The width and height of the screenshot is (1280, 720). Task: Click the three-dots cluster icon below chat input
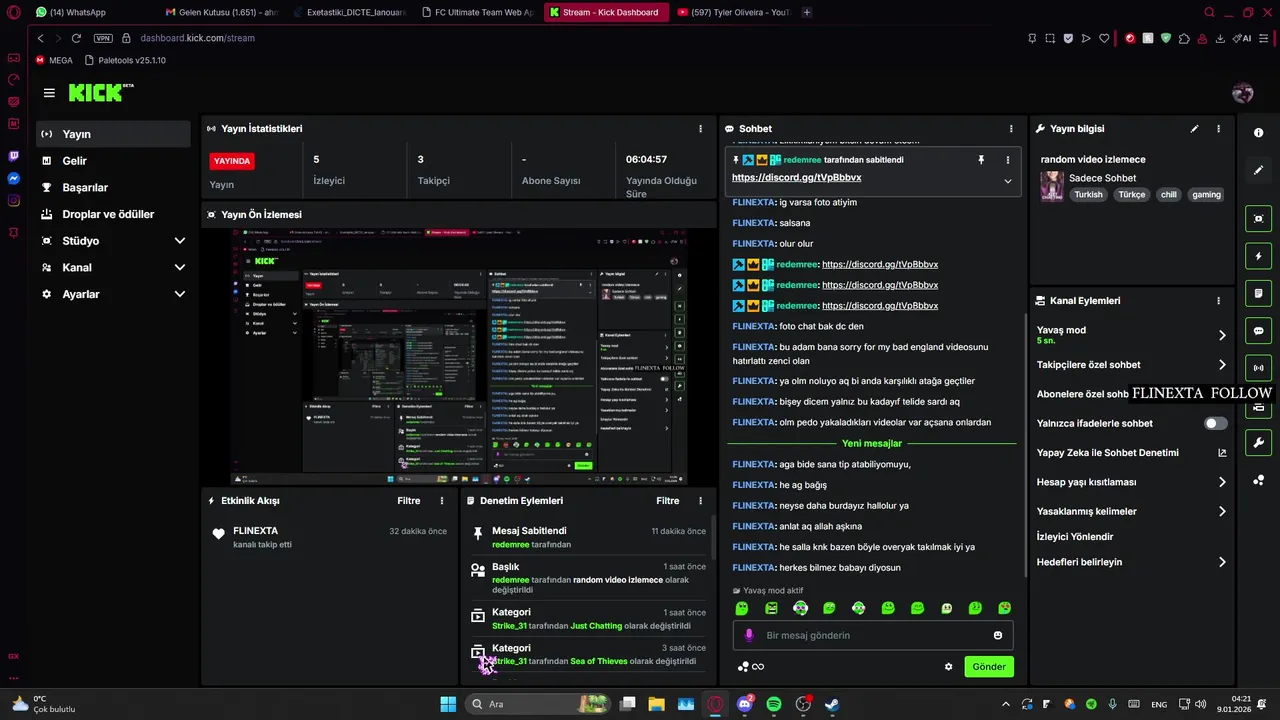click(x=742, y=667)
